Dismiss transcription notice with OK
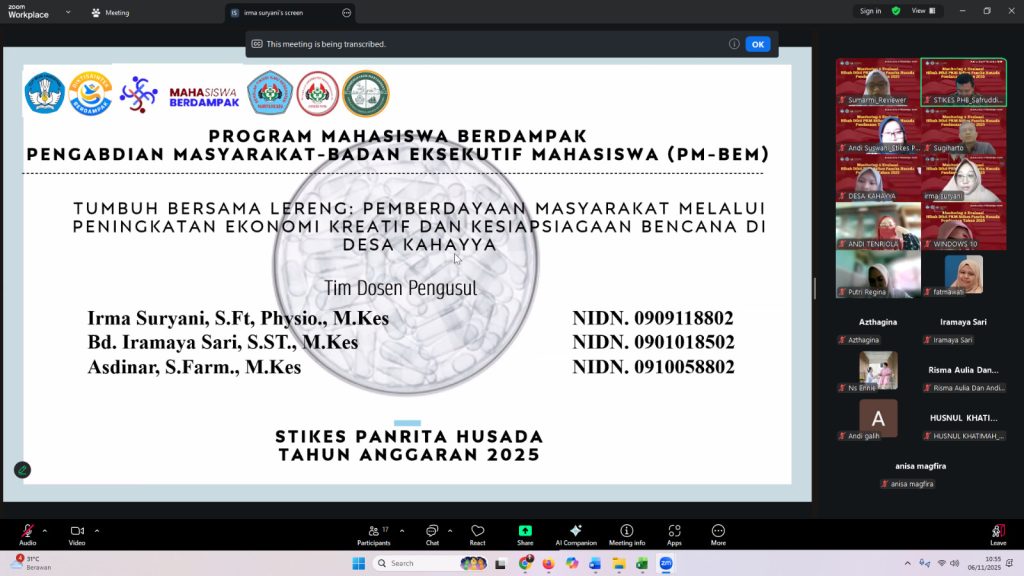The height and width of the screenshot is (576, 1024). (x=757, y=44)
